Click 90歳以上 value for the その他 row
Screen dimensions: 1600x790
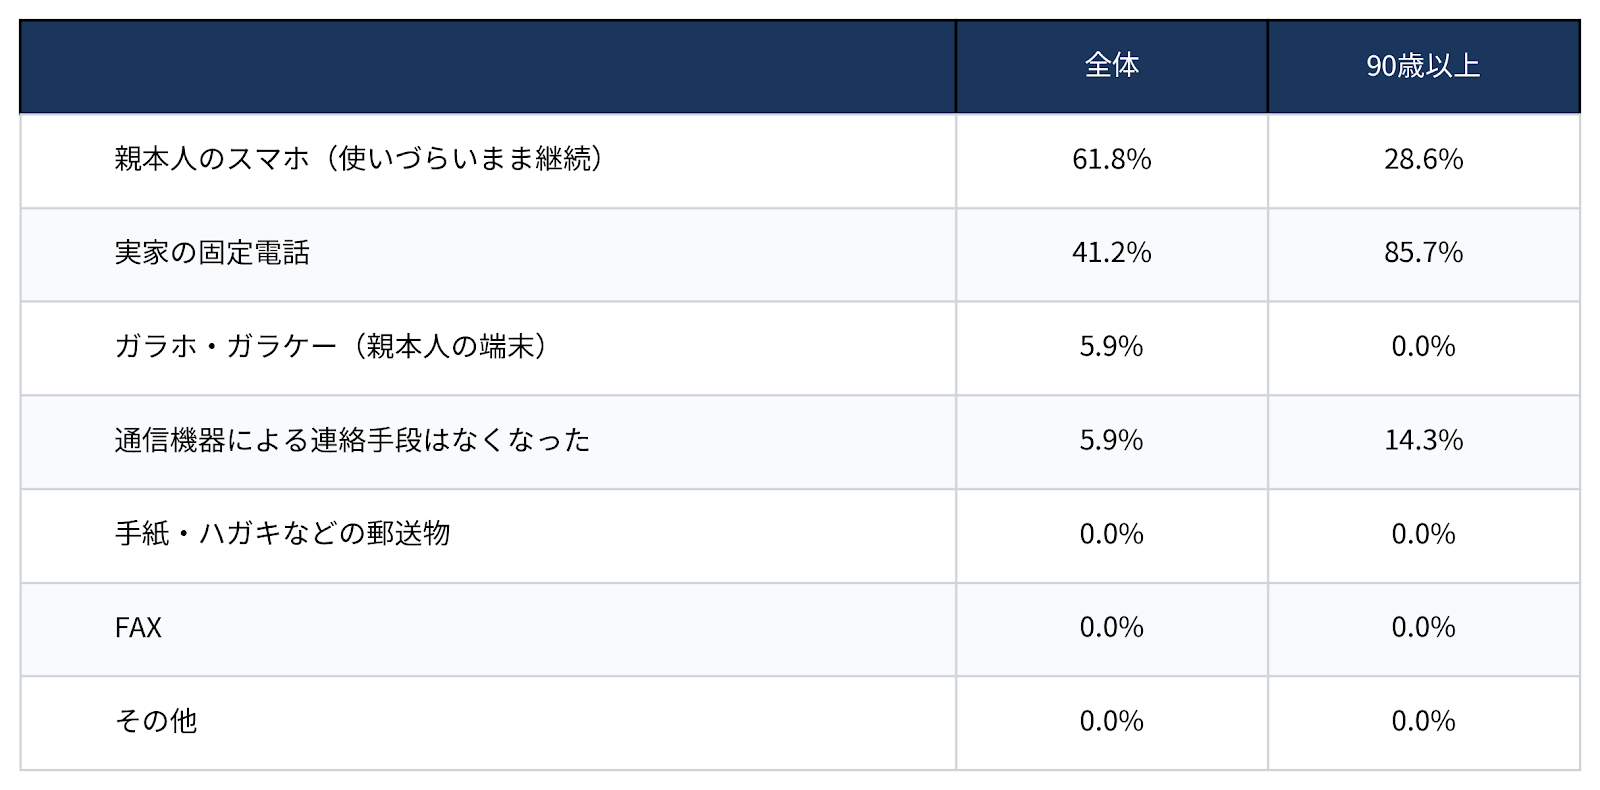point(1423,721)
